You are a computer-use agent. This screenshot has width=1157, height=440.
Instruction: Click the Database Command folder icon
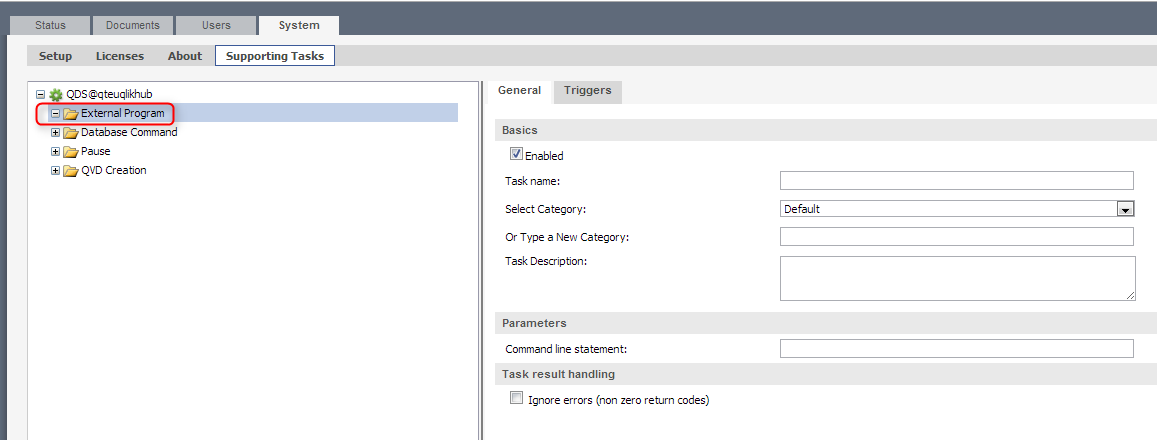click(x=71, y=133)
